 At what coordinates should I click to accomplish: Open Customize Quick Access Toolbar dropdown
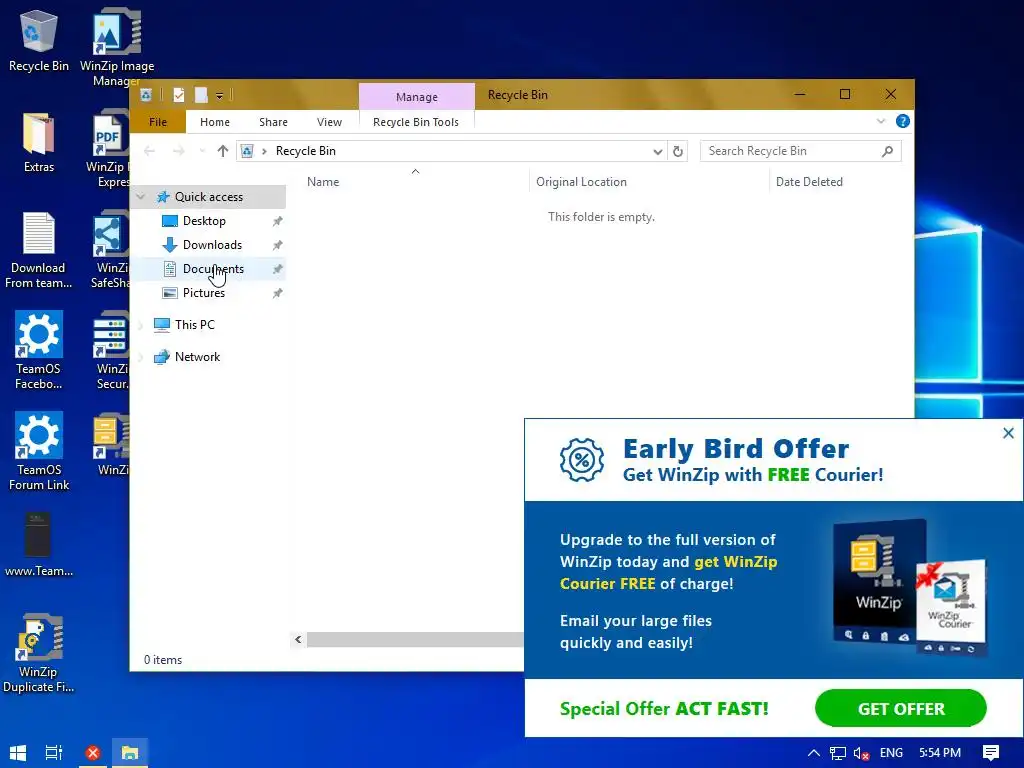tap(219, 96)
